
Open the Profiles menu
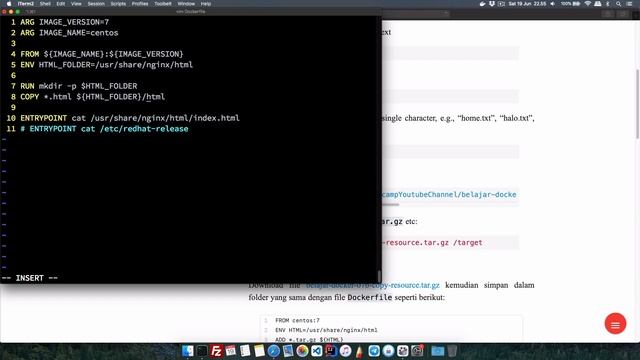(140, 4)
